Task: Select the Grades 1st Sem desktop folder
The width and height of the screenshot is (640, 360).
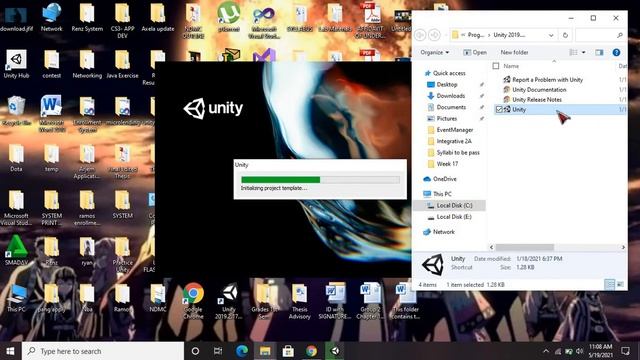Action: (x=264, y=301)
